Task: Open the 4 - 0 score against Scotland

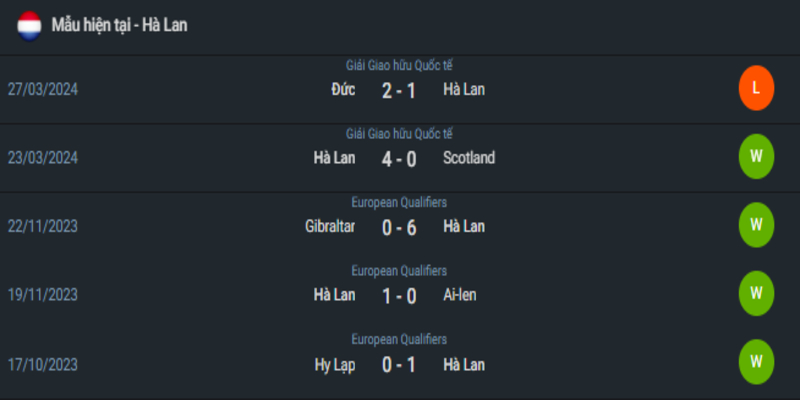Action: point(399,159)
